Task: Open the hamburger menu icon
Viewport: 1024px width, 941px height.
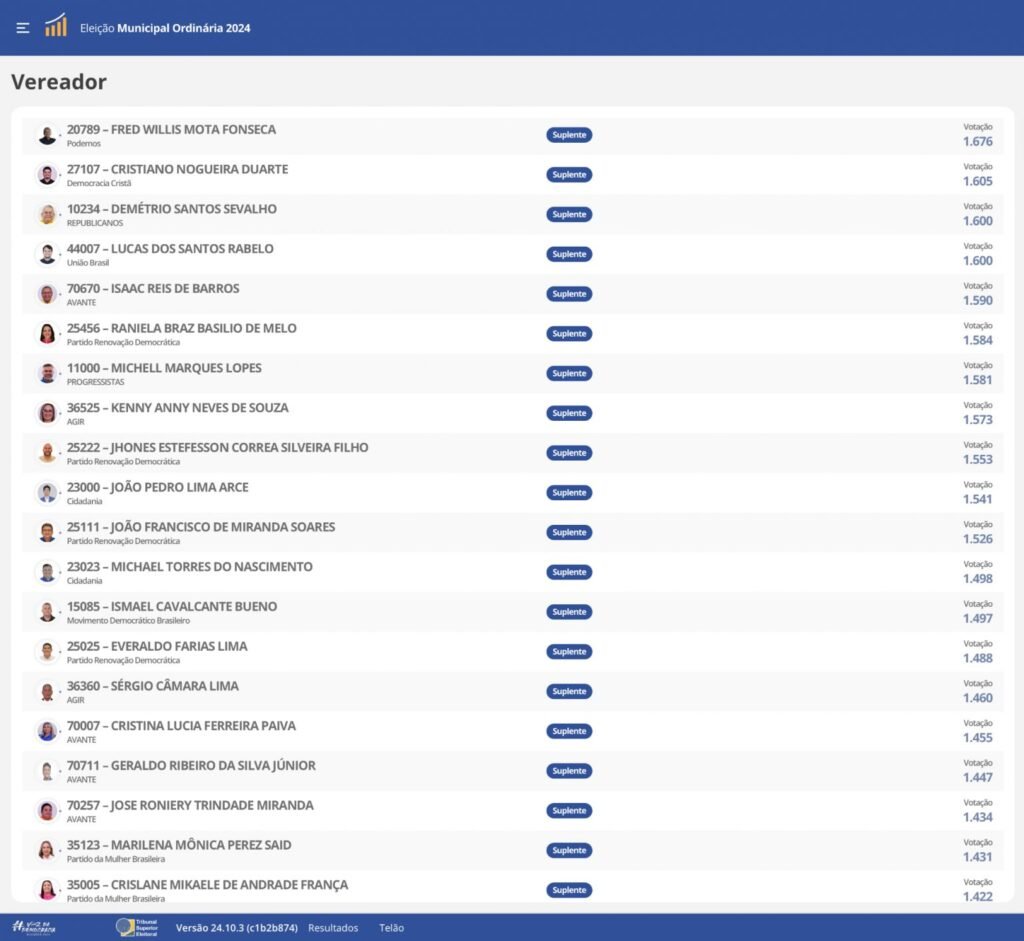Action: [x=23, y=28]
